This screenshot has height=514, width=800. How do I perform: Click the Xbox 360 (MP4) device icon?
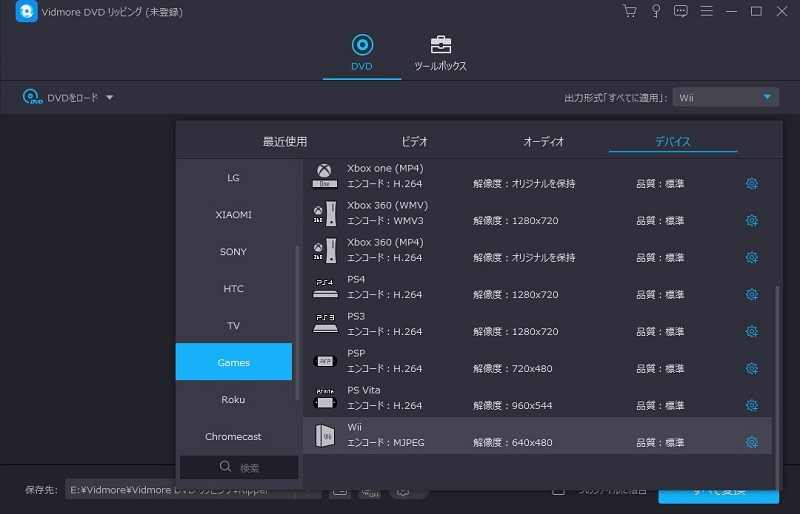324,250
